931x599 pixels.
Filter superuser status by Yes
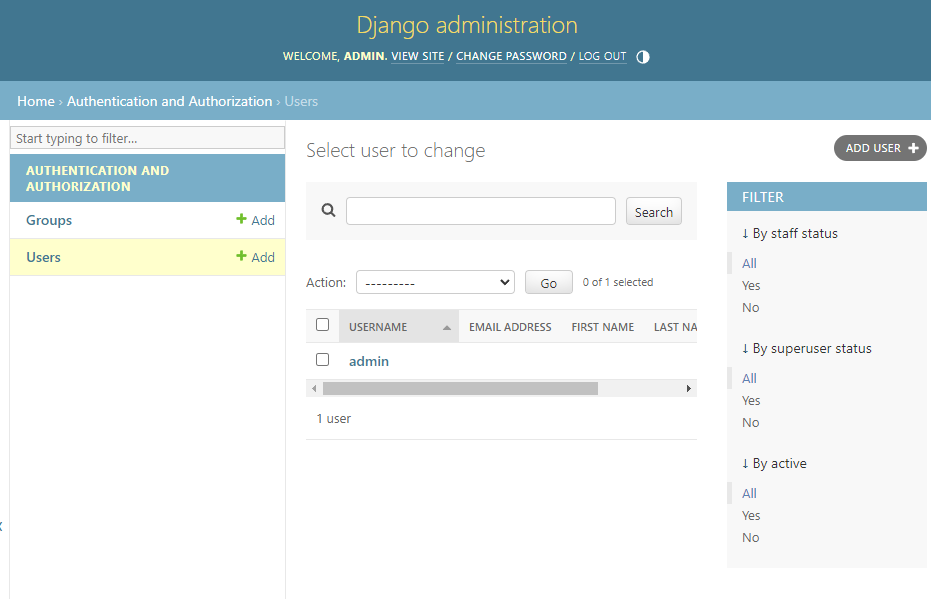(750, 401)
